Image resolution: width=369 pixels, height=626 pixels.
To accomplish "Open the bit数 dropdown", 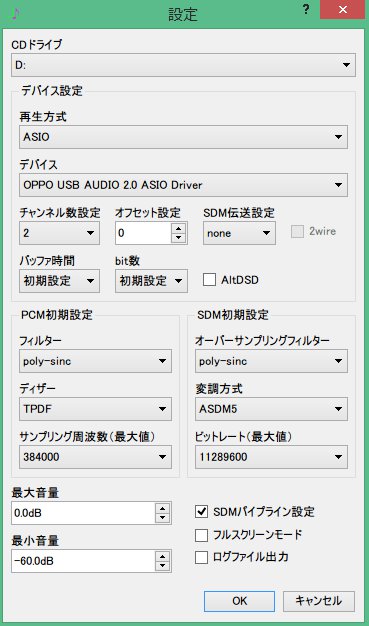I will tap(151, 281).
